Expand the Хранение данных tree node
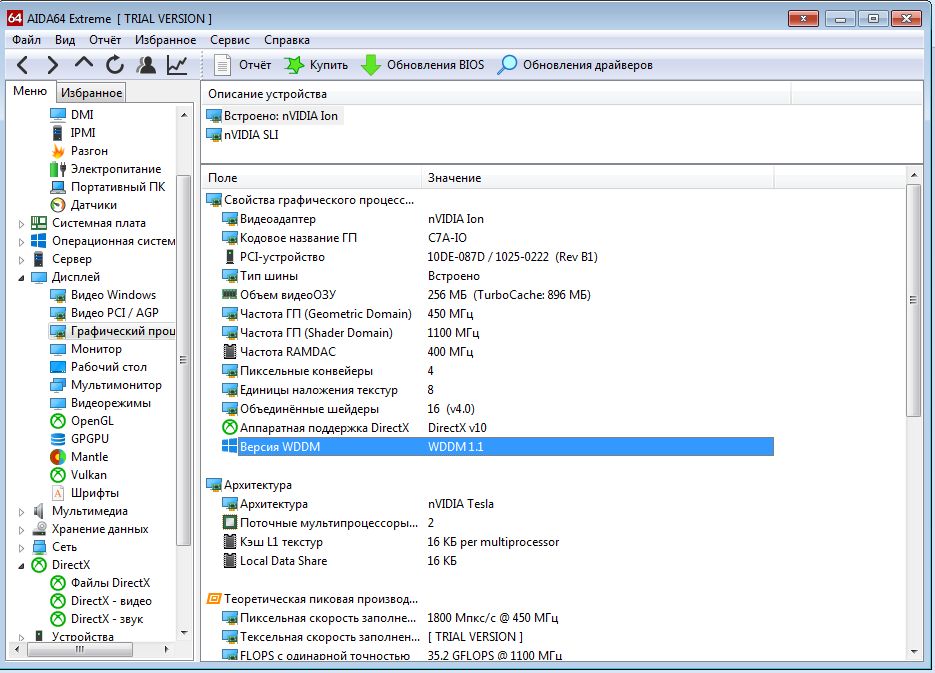The image size is (935, 673). (21, 530)
